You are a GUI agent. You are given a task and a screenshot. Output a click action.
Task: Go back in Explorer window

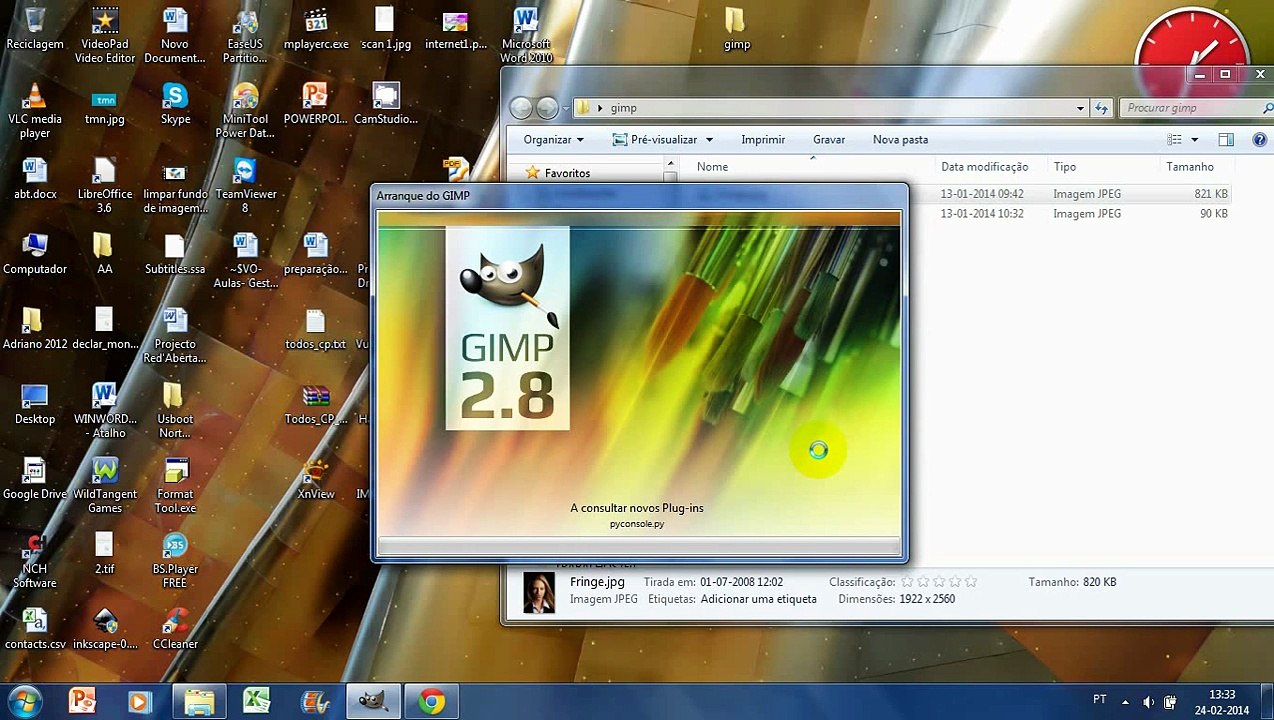click(x=520, y=108)
